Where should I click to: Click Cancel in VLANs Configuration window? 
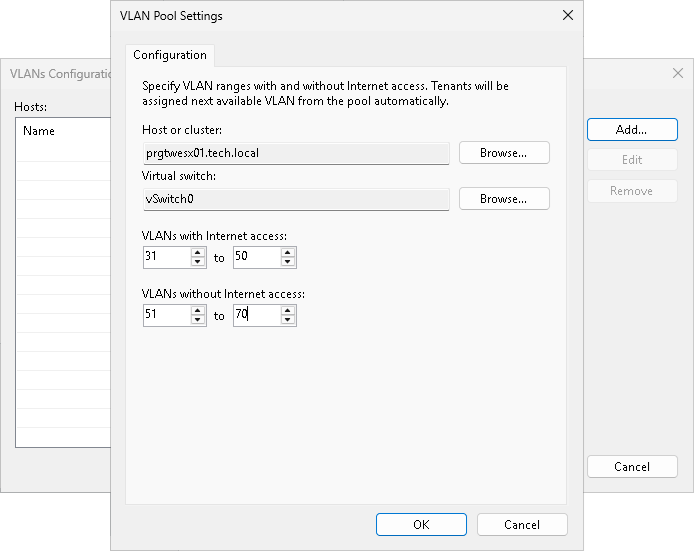pos(632,466)
